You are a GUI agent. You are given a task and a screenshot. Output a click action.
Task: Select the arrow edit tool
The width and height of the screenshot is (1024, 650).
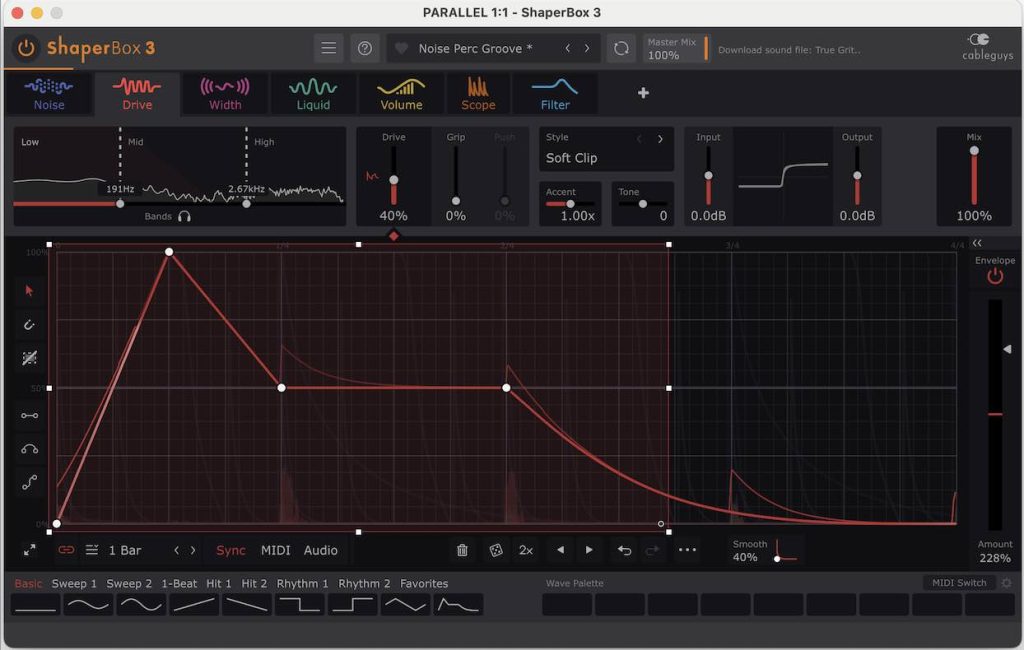(29, 291)
